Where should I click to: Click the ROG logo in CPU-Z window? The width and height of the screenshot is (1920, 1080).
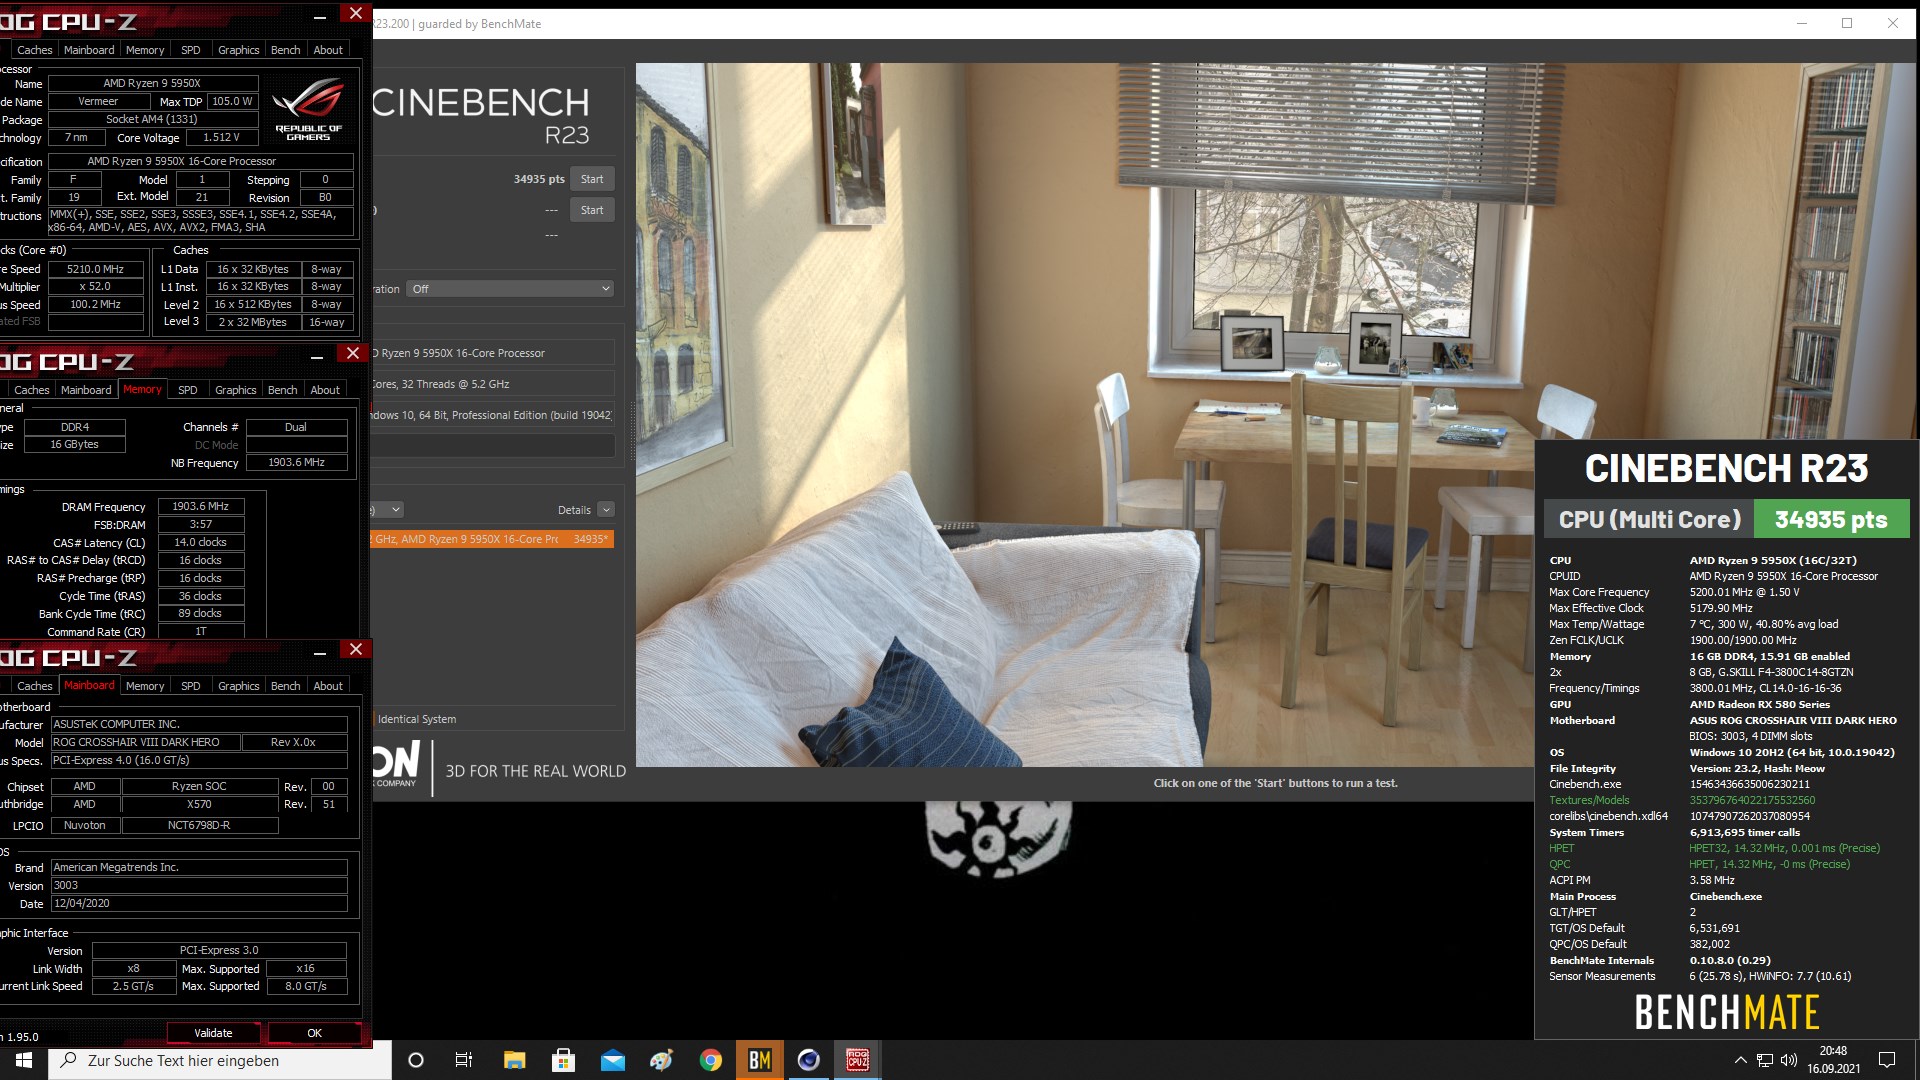(309, 110)
